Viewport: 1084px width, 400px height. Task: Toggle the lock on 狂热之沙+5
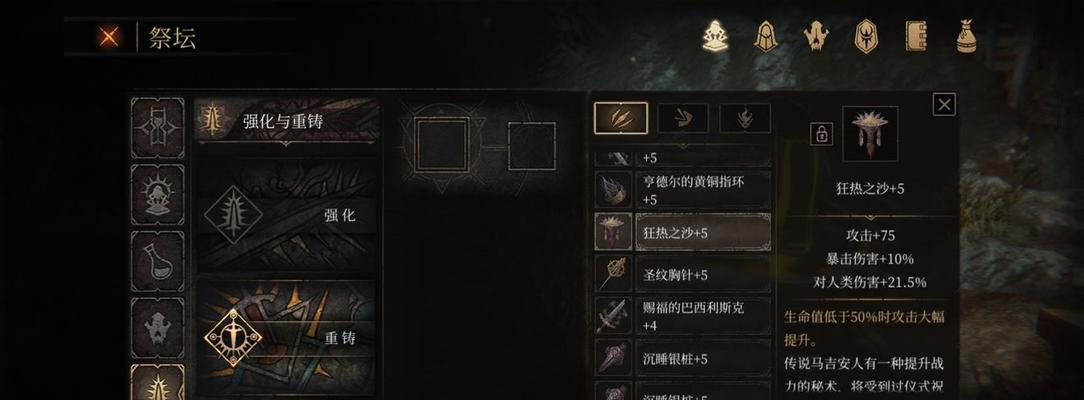pos(821,134)
